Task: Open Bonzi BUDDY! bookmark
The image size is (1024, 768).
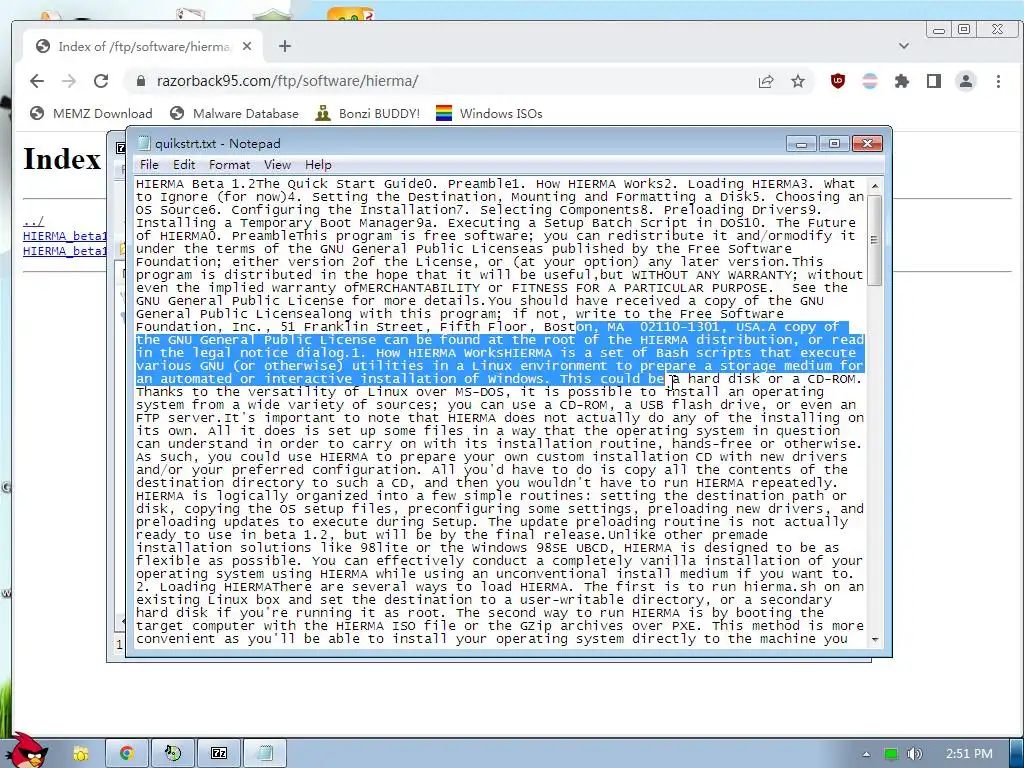Action: (367, 114)
